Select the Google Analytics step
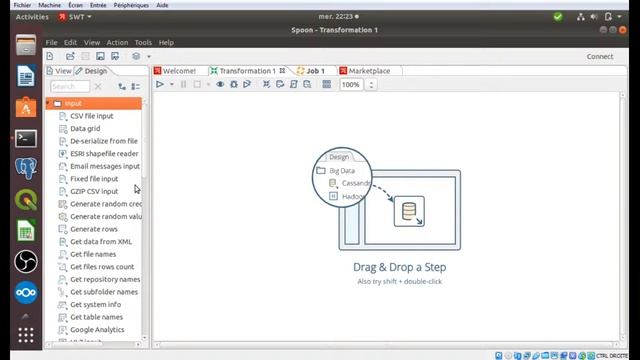The image size is (640, 360). pyautogui.click(x=97, y=330)
